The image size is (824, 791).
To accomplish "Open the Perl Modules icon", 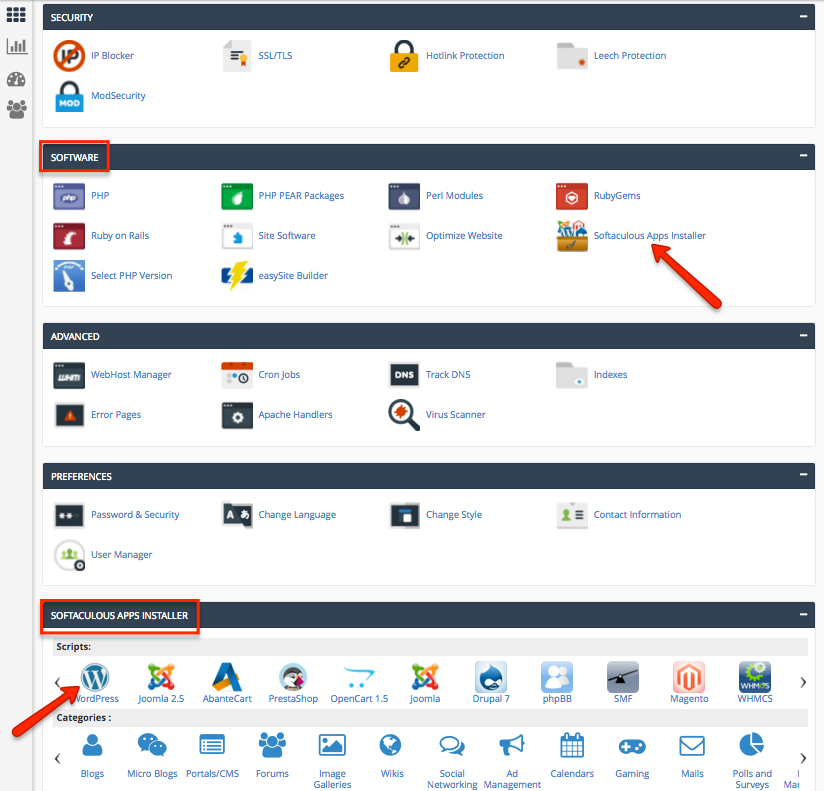I will [x=404, y=196].
